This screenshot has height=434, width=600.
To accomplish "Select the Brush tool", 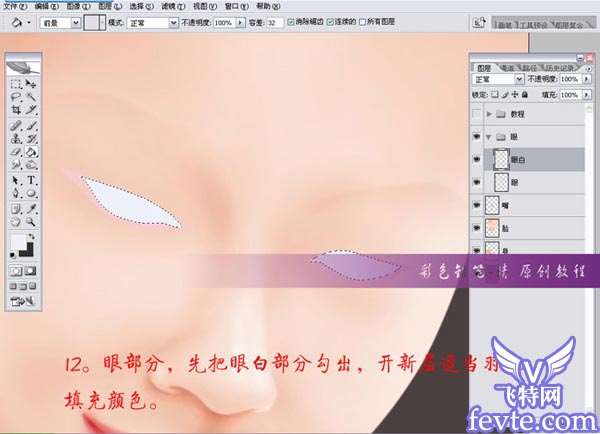I will (x=31, y=126).
